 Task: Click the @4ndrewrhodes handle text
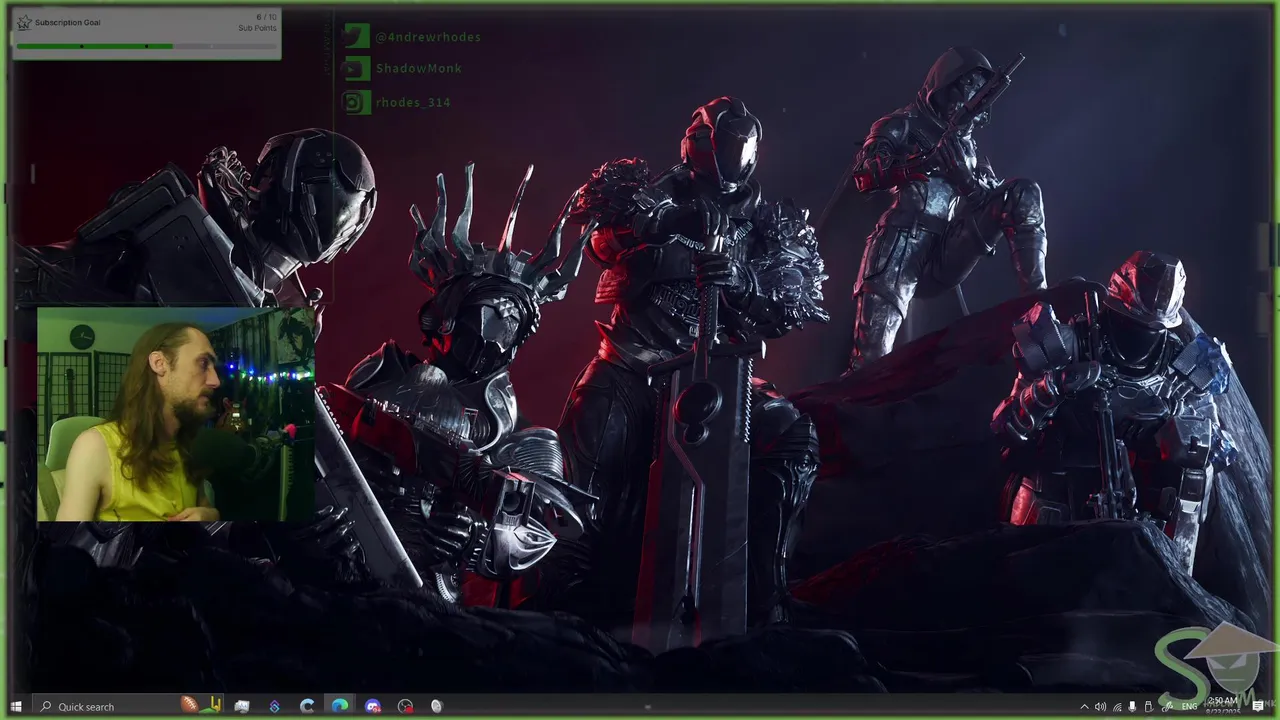click(x=428, y=37)
